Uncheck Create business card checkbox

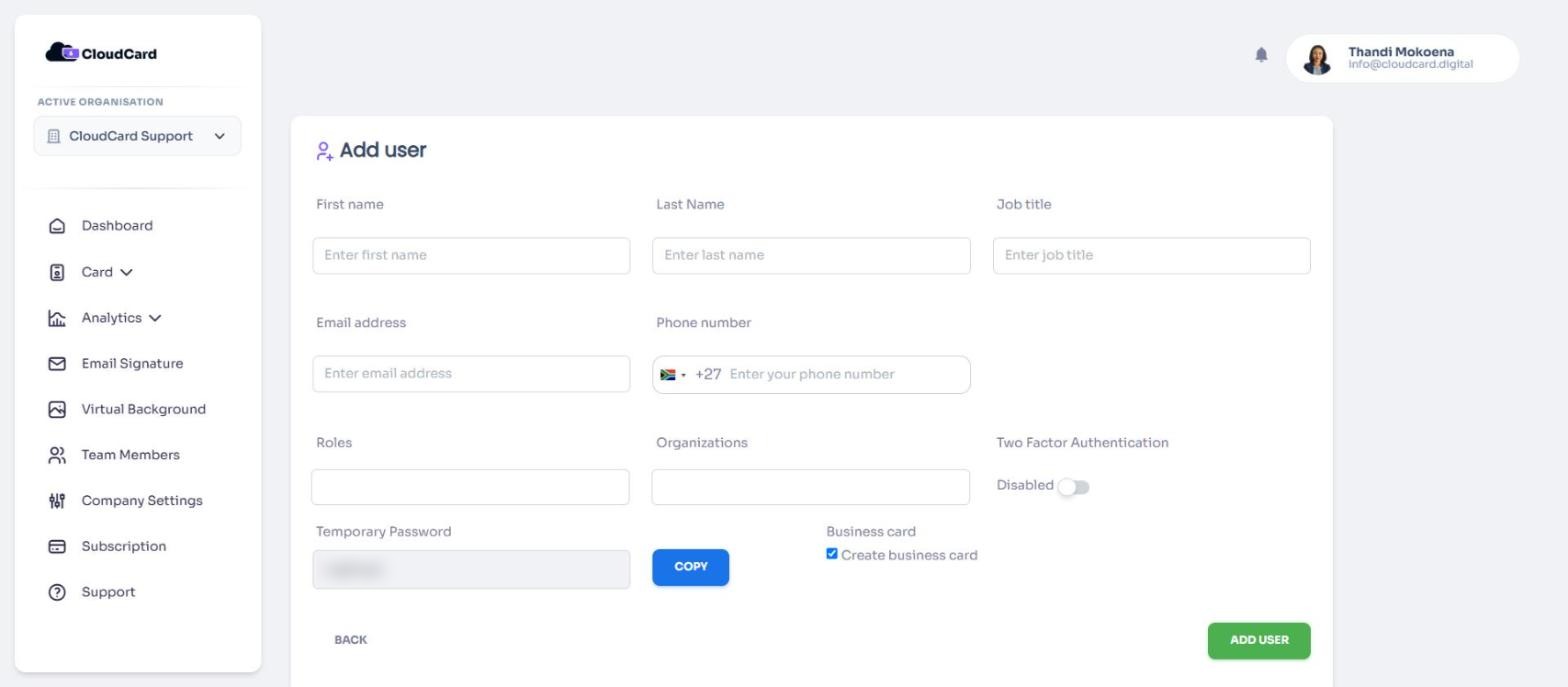click(x=832, y=554)
